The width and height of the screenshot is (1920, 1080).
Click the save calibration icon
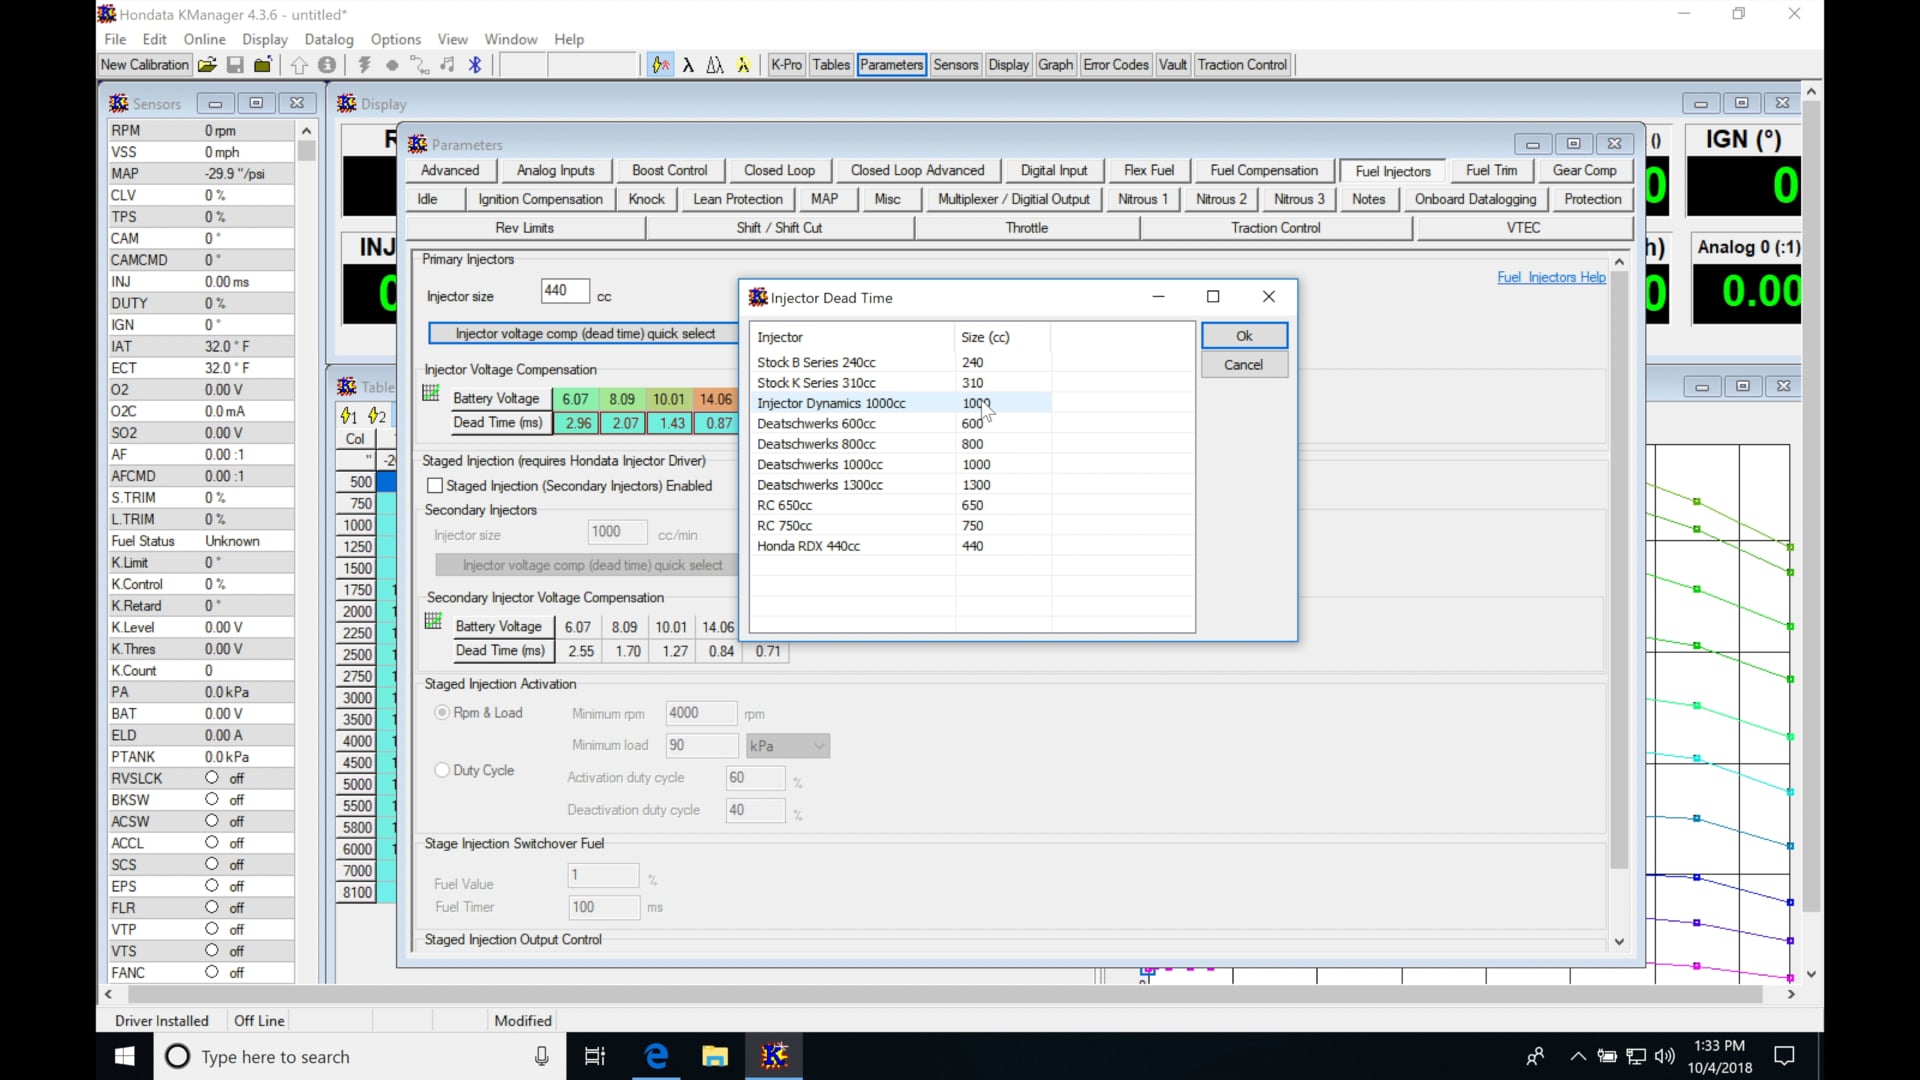click(235, 64)
